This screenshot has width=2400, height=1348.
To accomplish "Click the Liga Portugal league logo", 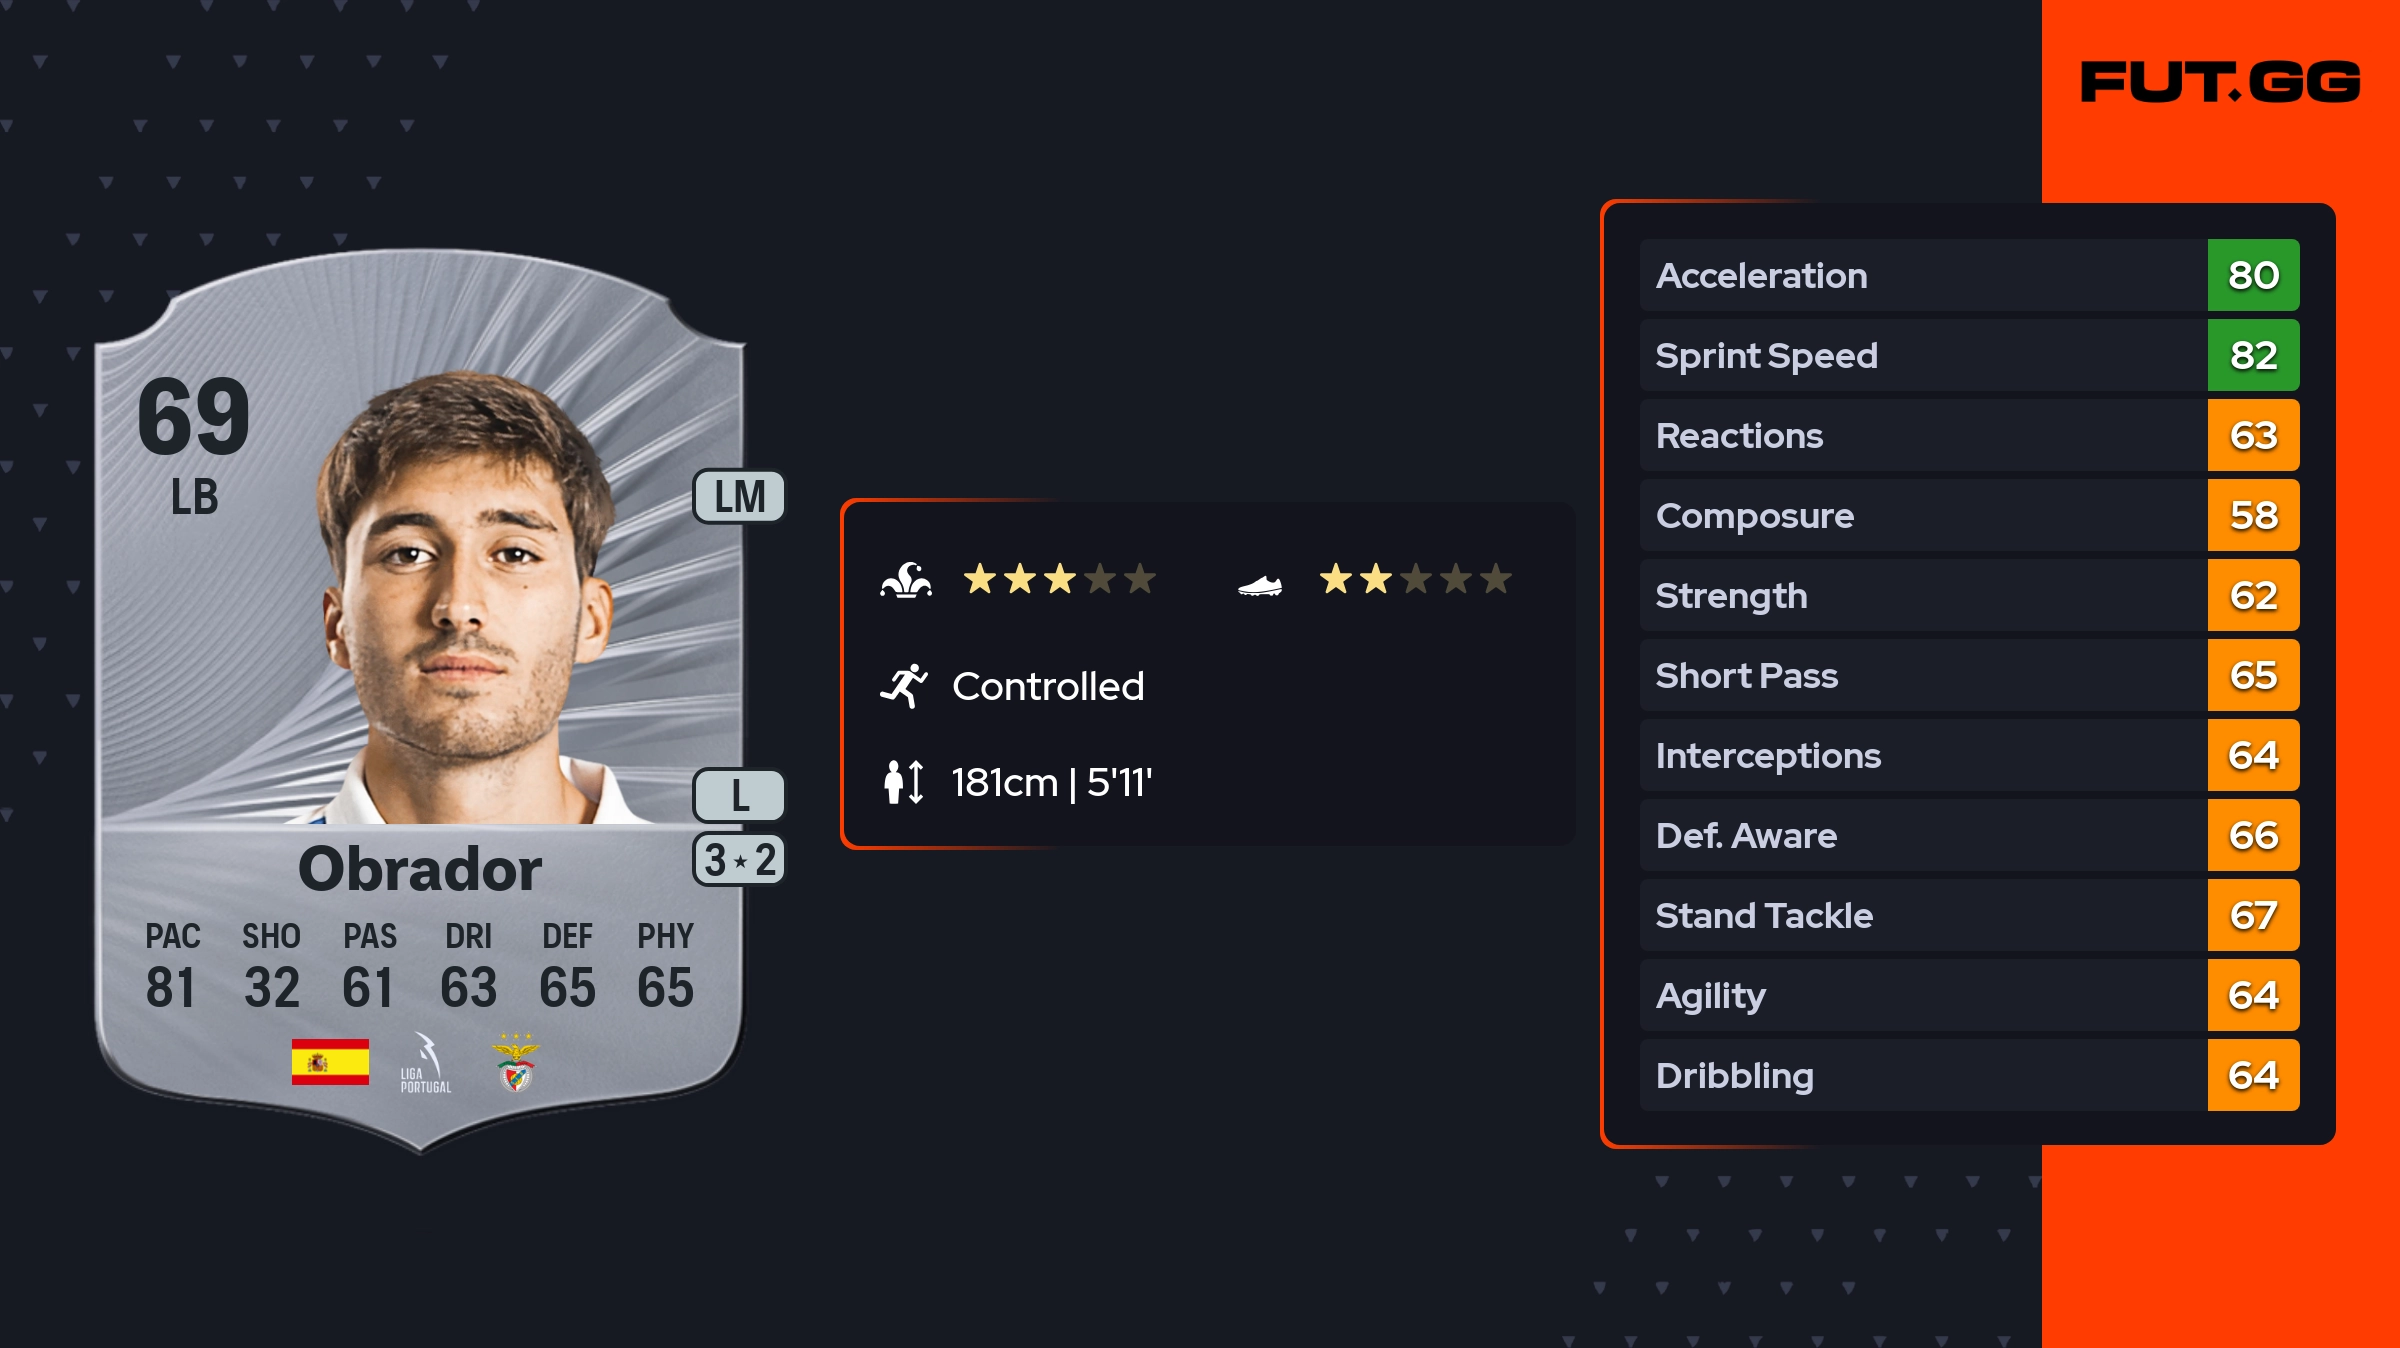I will point(426,1064).
